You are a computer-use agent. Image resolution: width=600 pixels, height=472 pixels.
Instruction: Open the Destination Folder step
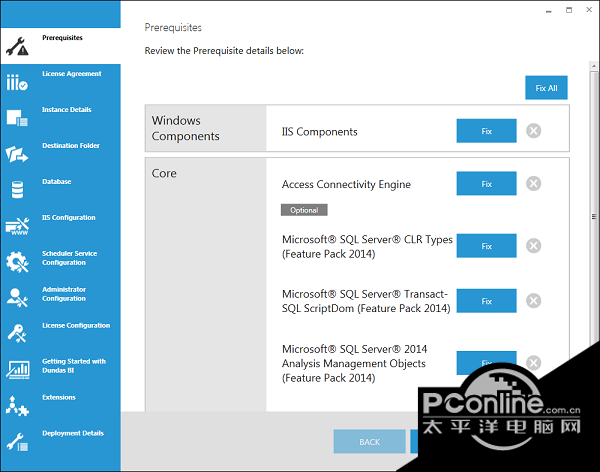click(60, 154)
